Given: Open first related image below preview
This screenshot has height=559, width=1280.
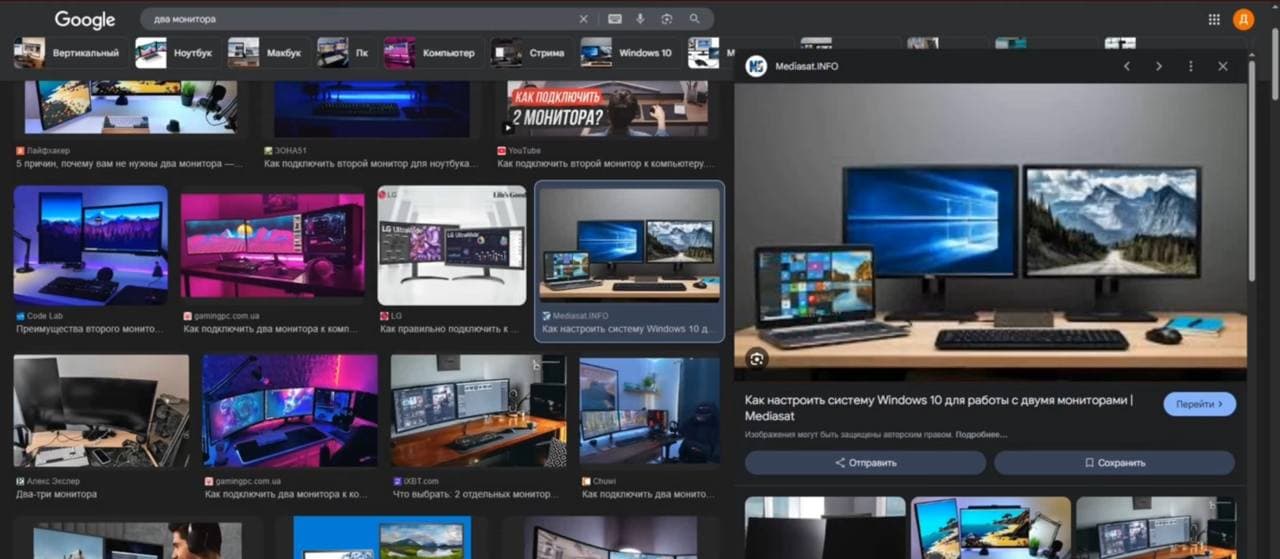Looking at the screenshot, I should 825,528.
